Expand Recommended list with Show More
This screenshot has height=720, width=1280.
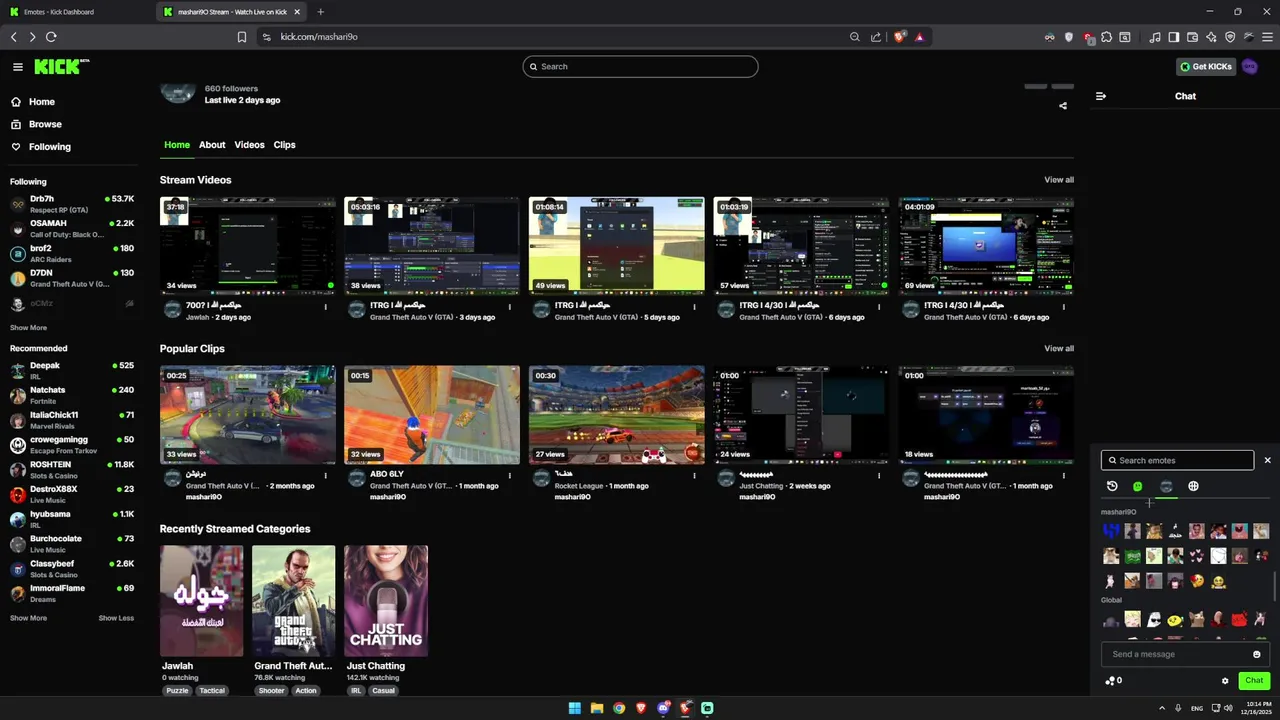tap(28, 618)
